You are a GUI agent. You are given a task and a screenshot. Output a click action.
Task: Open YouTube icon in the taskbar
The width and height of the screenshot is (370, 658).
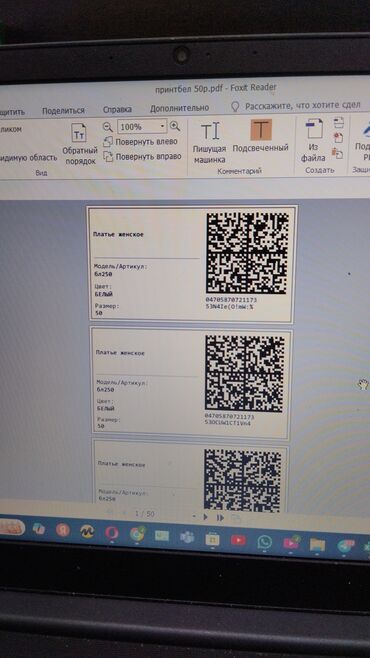coord(238,540)
